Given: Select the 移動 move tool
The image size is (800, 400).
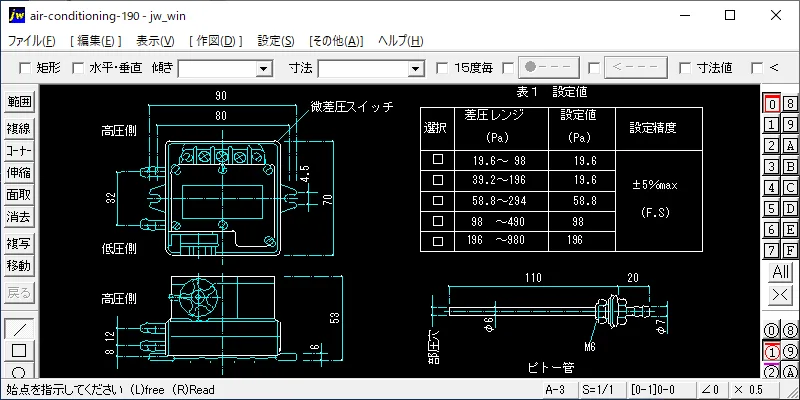Looking at the screenshot, I should coord(19,266).
